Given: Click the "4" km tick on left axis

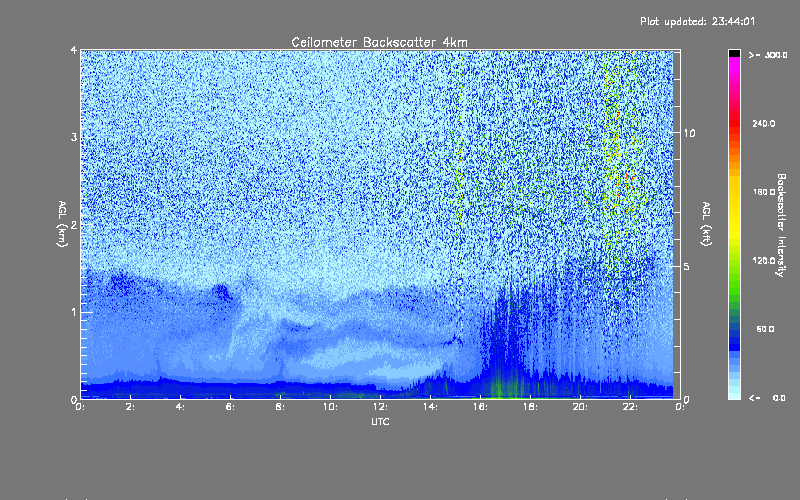Looking at the screenshot, I should coord(74,50).
